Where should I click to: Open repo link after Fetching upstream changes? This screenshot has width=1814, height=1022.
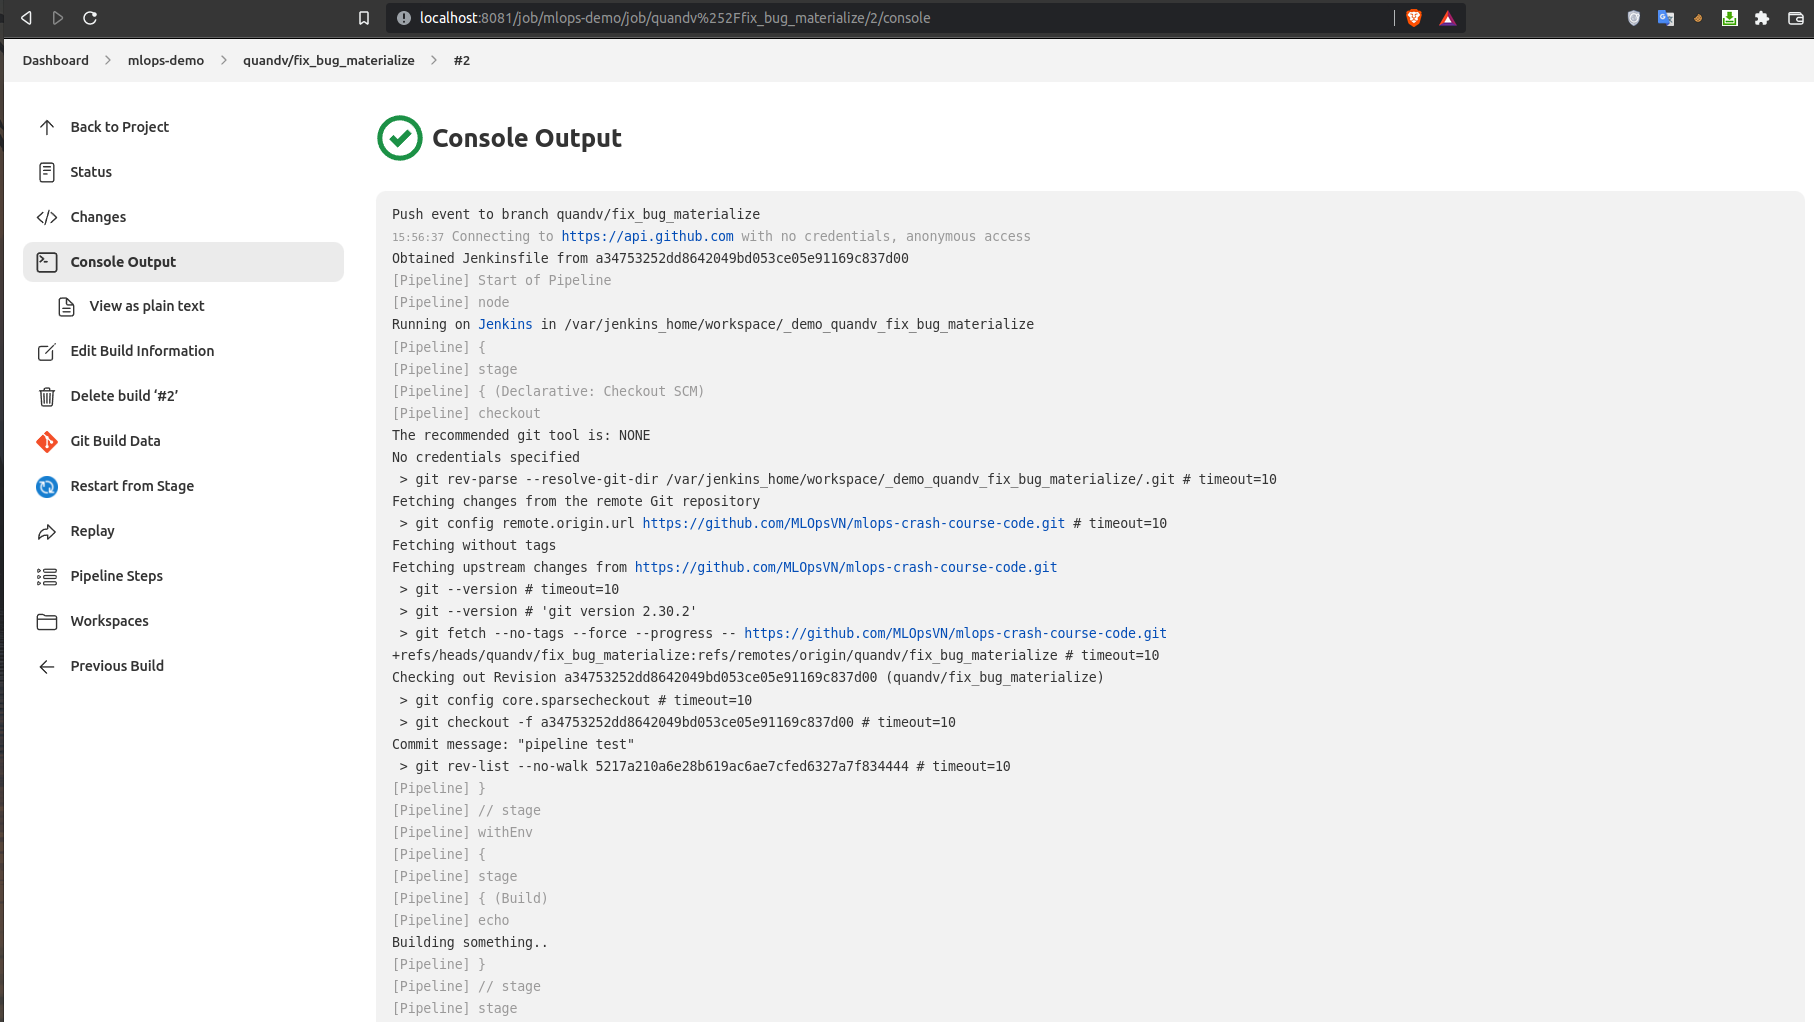click(x=846, y=567)
